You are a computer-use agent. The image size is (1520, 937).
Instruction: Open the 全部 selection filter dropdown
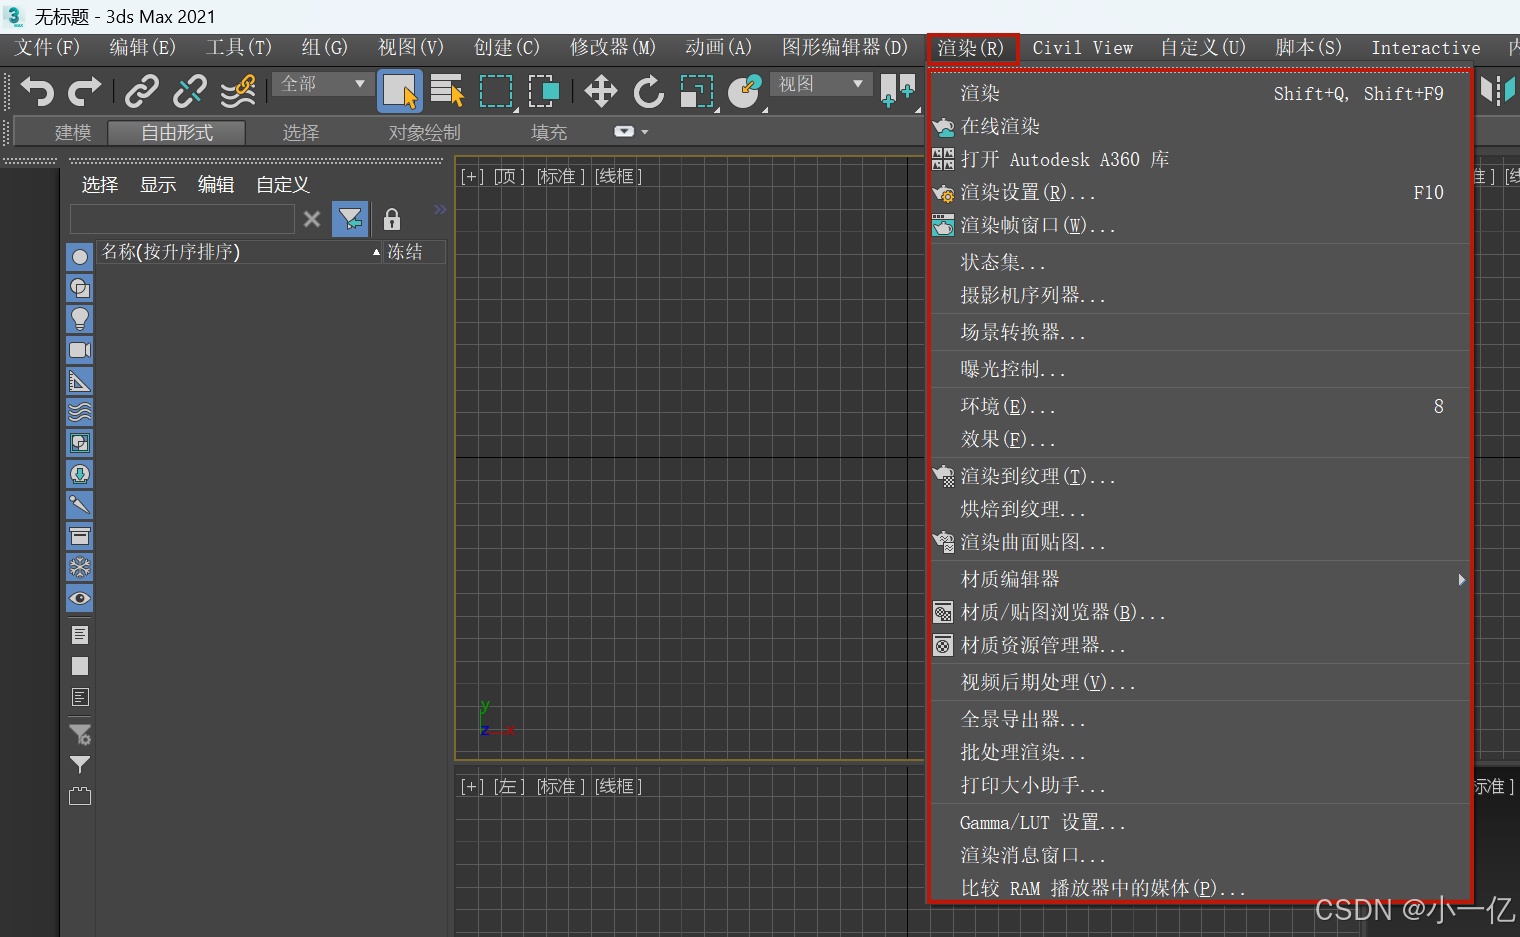(x=321, y=84)
